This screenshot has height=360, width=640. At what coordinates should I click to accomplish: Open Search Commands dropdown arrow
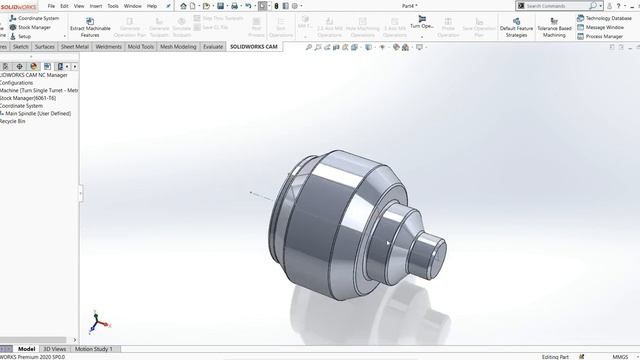tap(601, 6)
